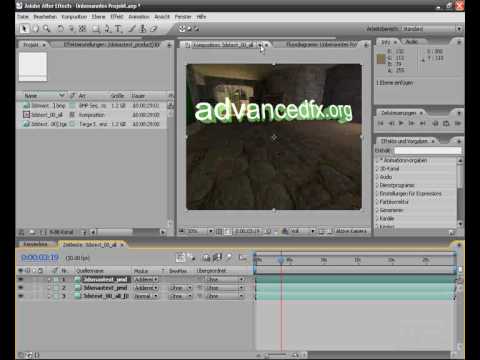Viewport: 480px width, 360px height.
Task: Toggle the grid and guides button in viewer
Action: tap(219, 231)
